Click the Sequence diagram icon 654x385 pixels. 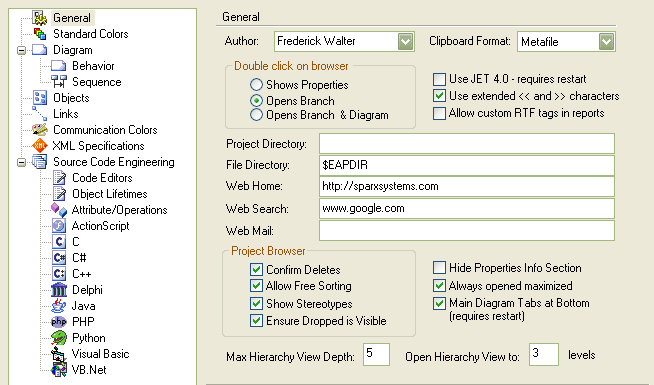(x=59, y=82)
